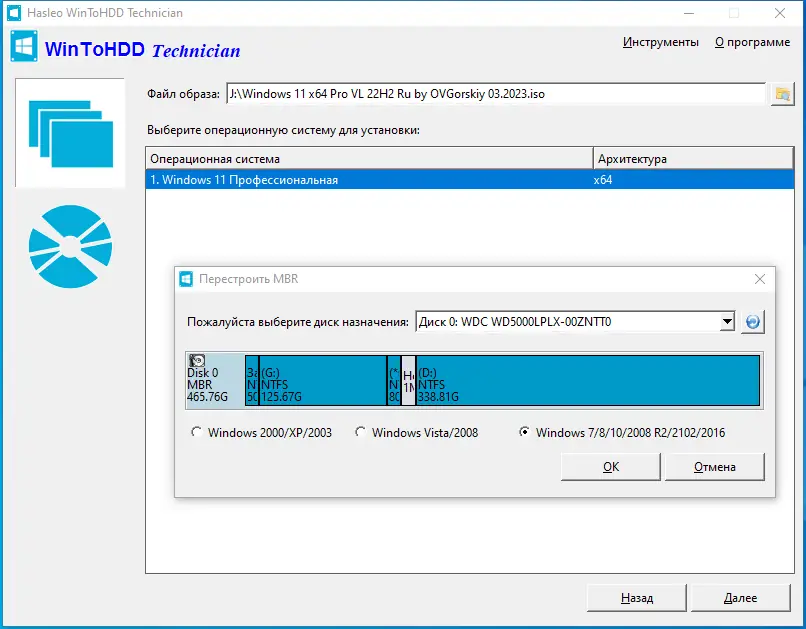Open the Инструменты menu

tap(661, 42)
